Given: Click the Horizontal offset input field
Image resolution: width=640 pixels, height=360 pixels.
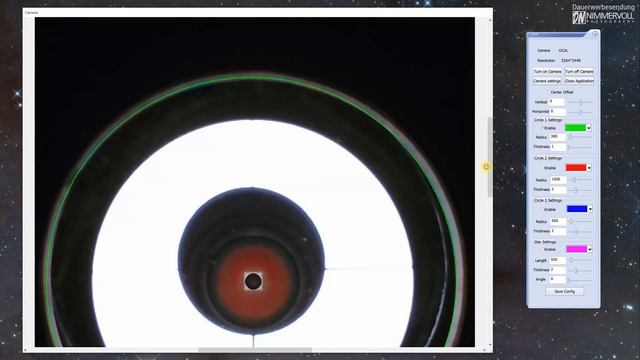Looking at the screenshot, I should [558, 111].
